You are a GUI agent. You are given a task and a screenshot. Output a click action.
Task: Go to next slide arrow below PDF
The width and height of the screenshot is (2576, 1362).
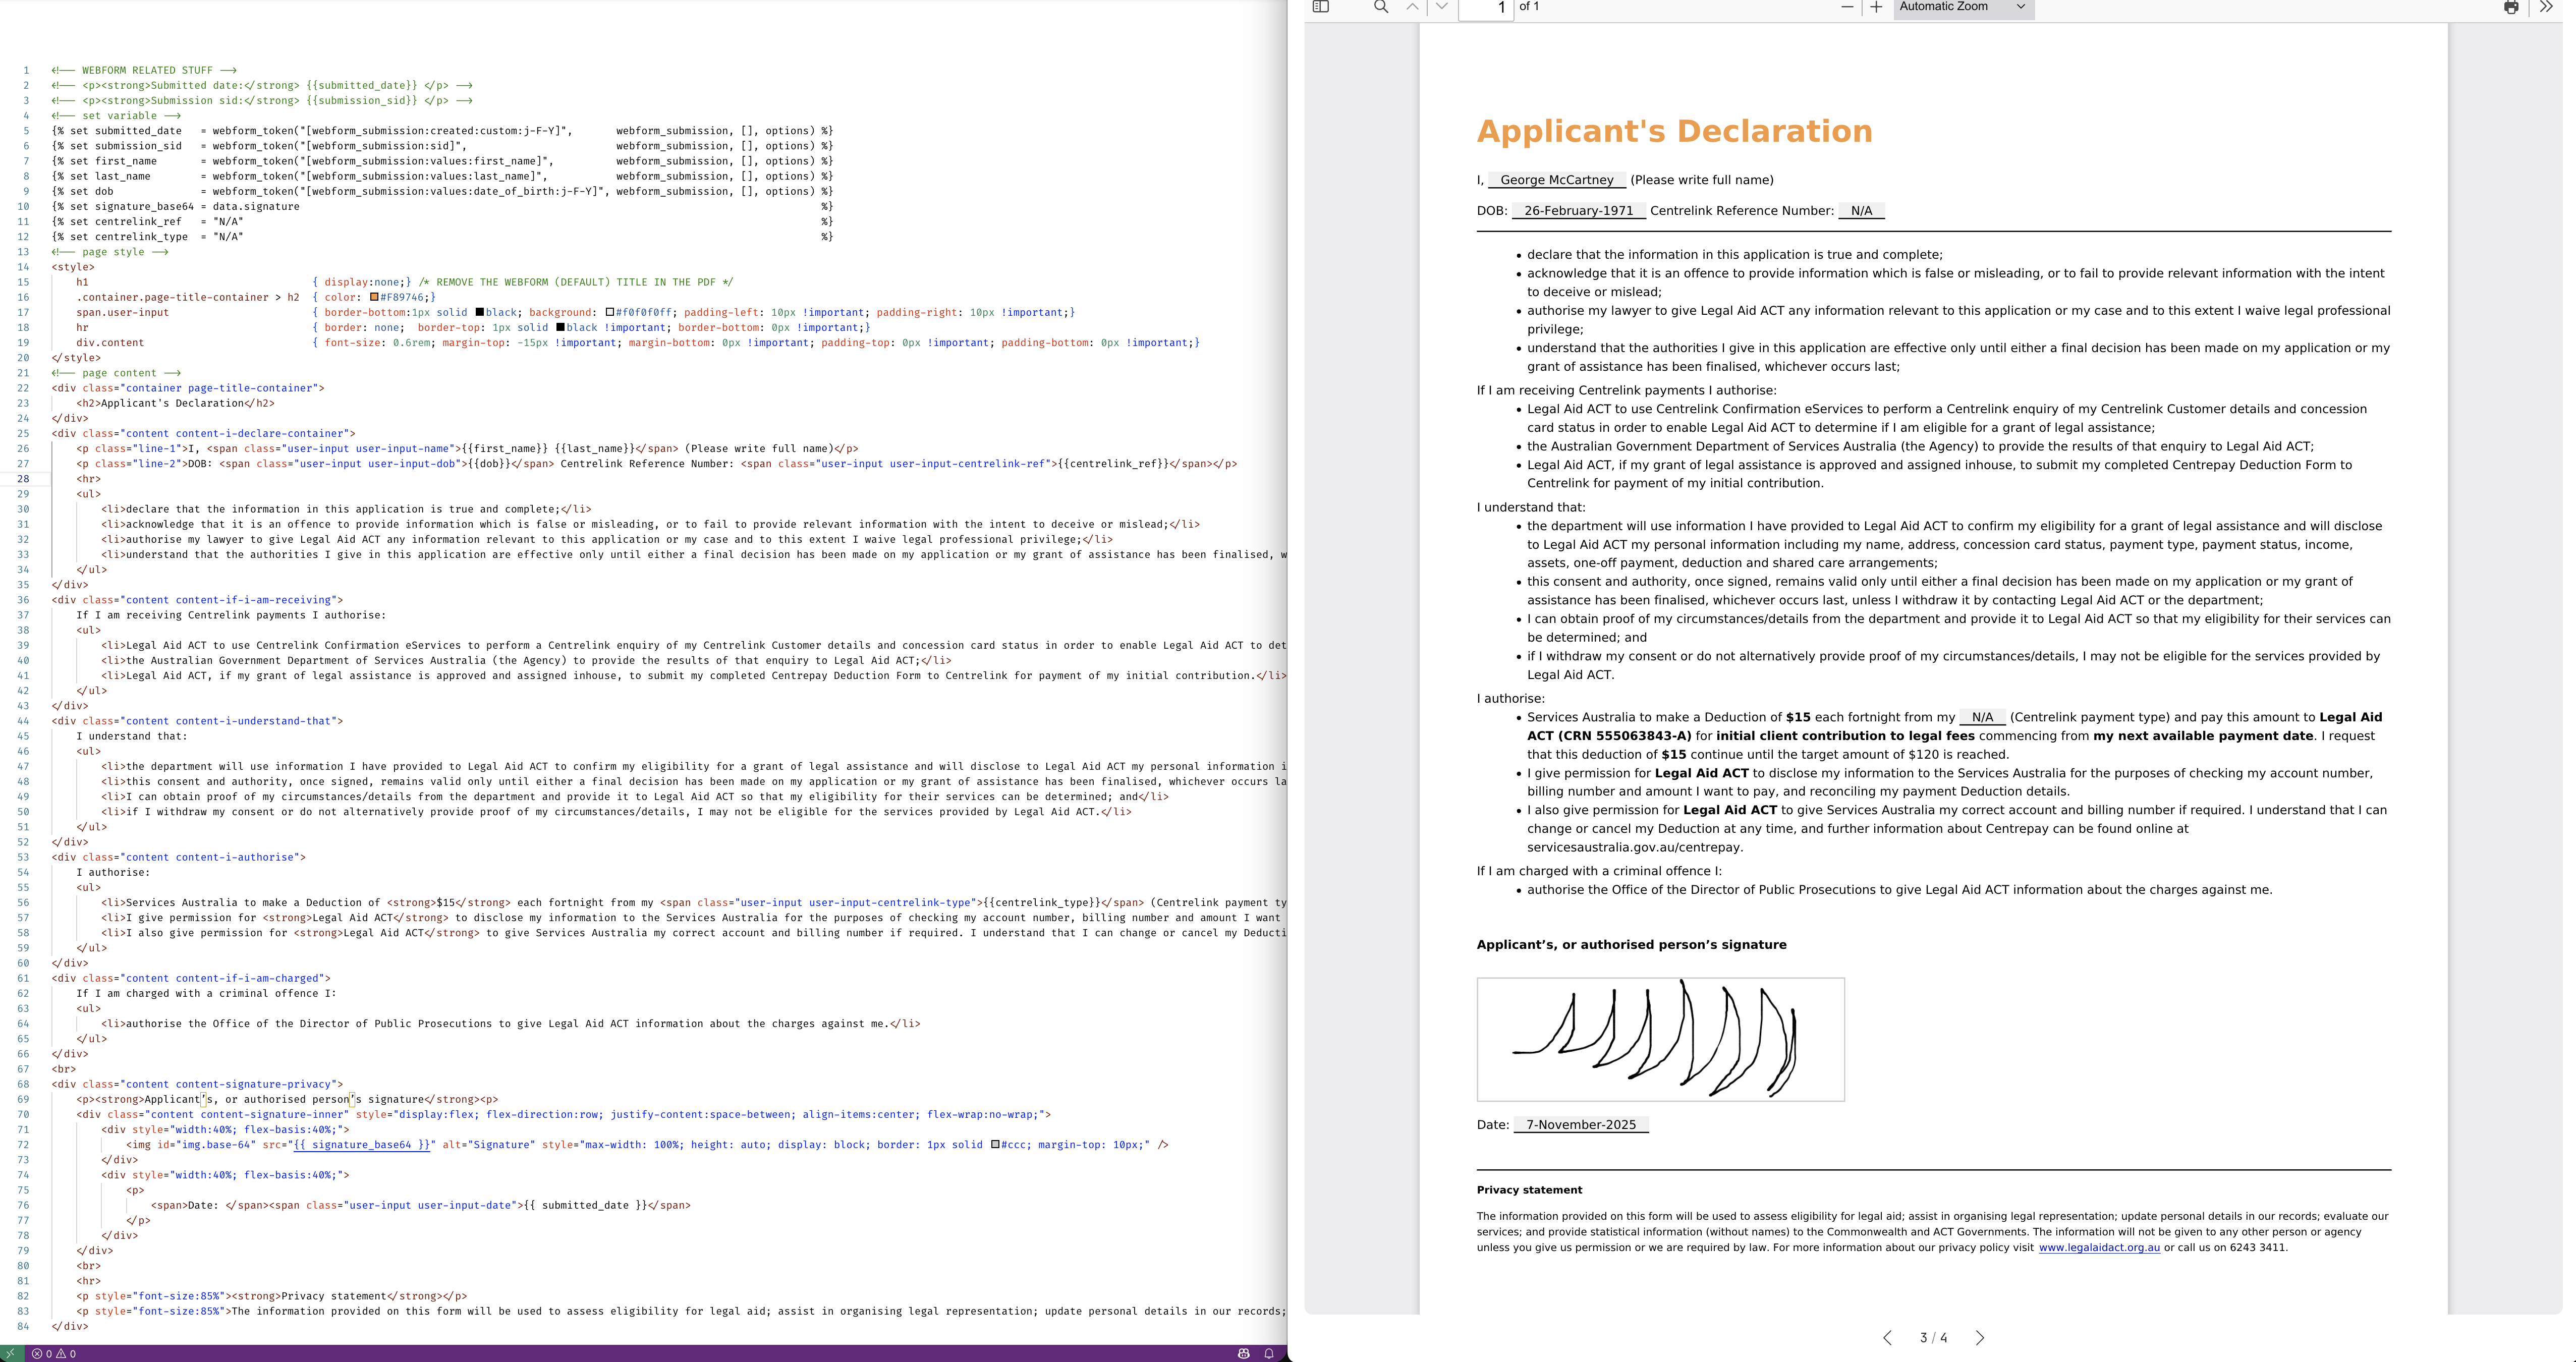coord(1980,1338)
